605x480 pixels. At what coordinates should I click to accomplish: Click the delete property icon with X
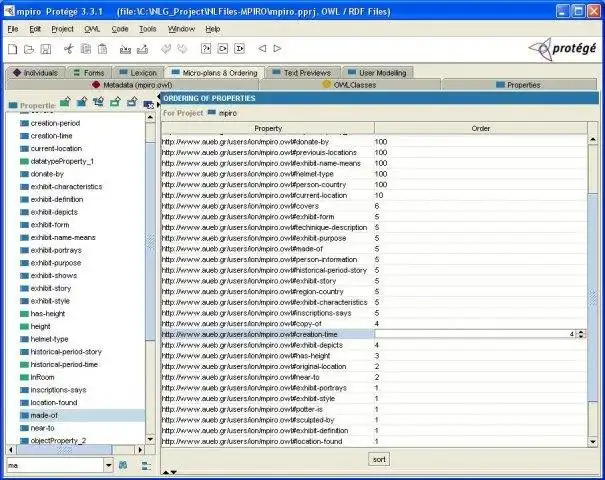coord(149,104)
